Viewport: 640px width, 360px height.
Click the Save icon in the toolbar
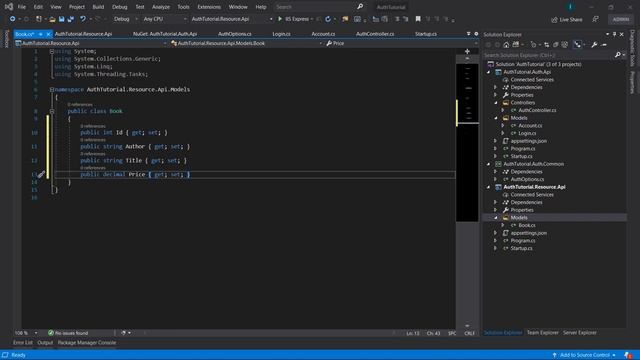point(62,19)
